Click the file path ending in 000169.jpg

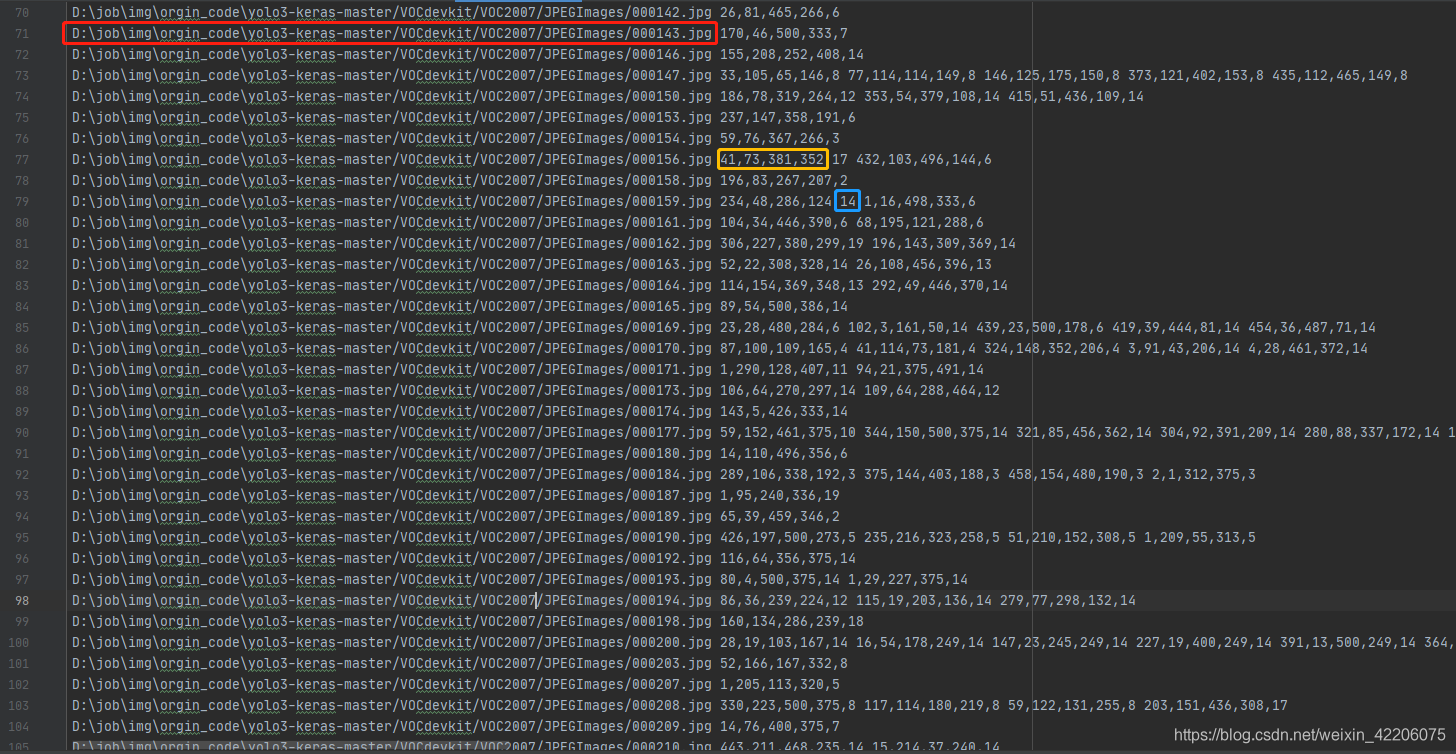[392, 328]
